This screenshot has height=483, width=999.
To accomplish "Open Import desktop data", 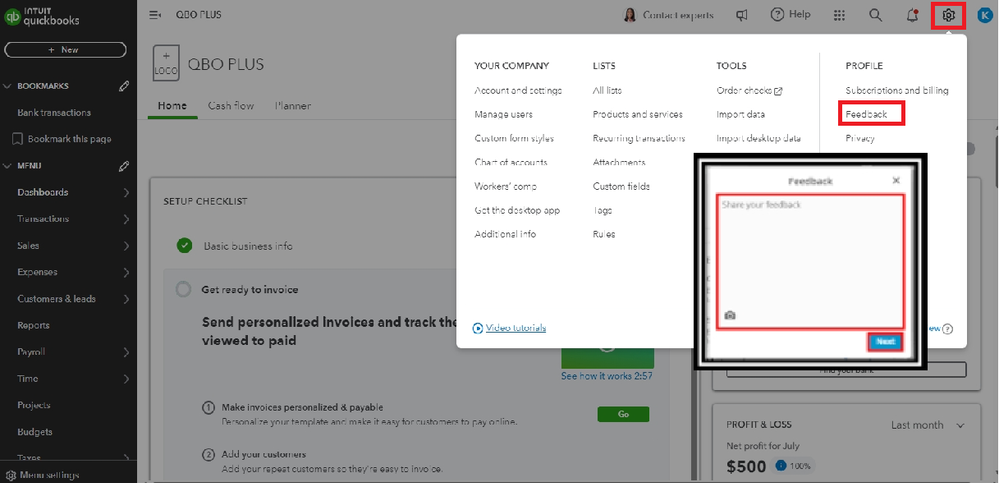I will 758,138.
